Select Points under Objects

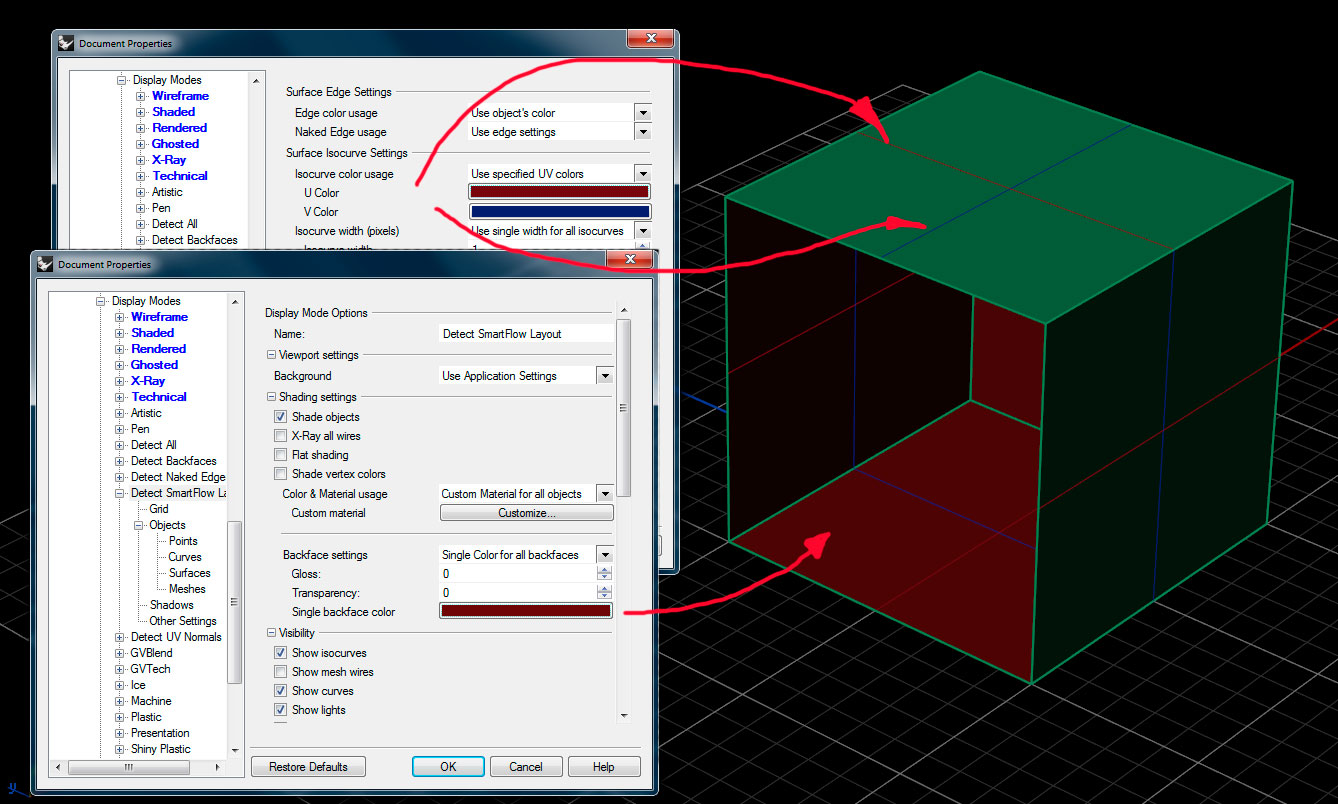183,541
